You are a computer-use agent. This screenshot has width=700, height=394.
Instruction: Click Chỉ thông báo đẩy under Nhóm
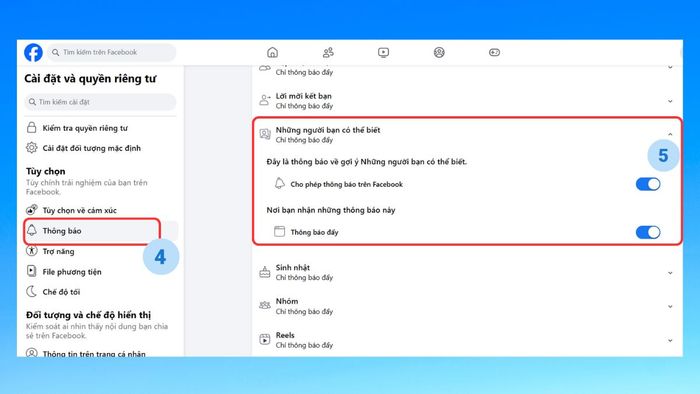click(304, 311)
